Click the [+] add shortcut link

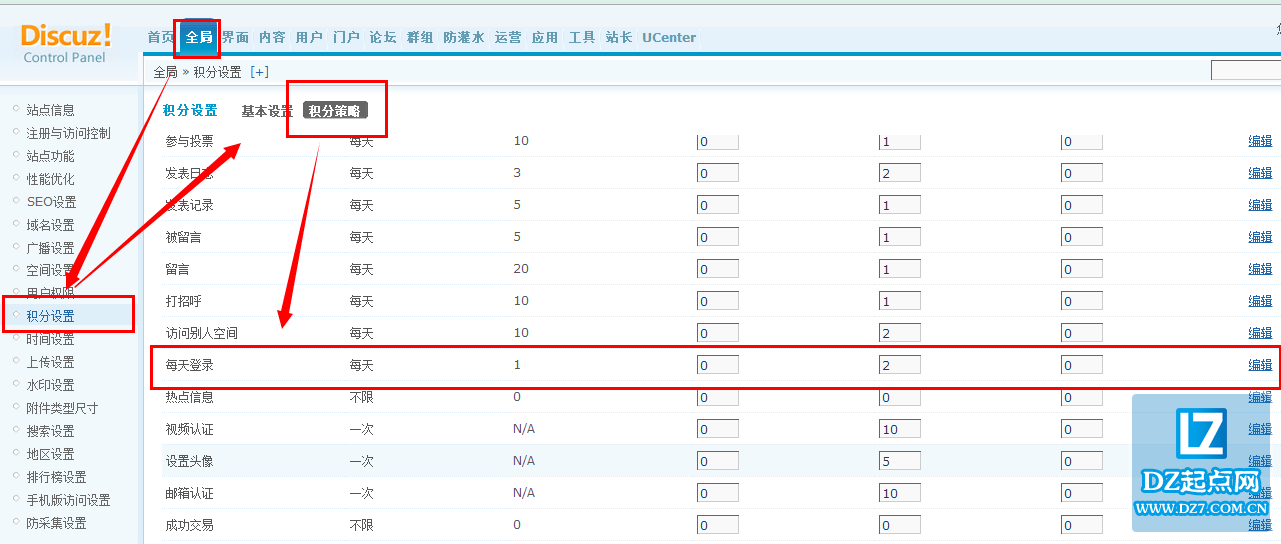(259, 72)
